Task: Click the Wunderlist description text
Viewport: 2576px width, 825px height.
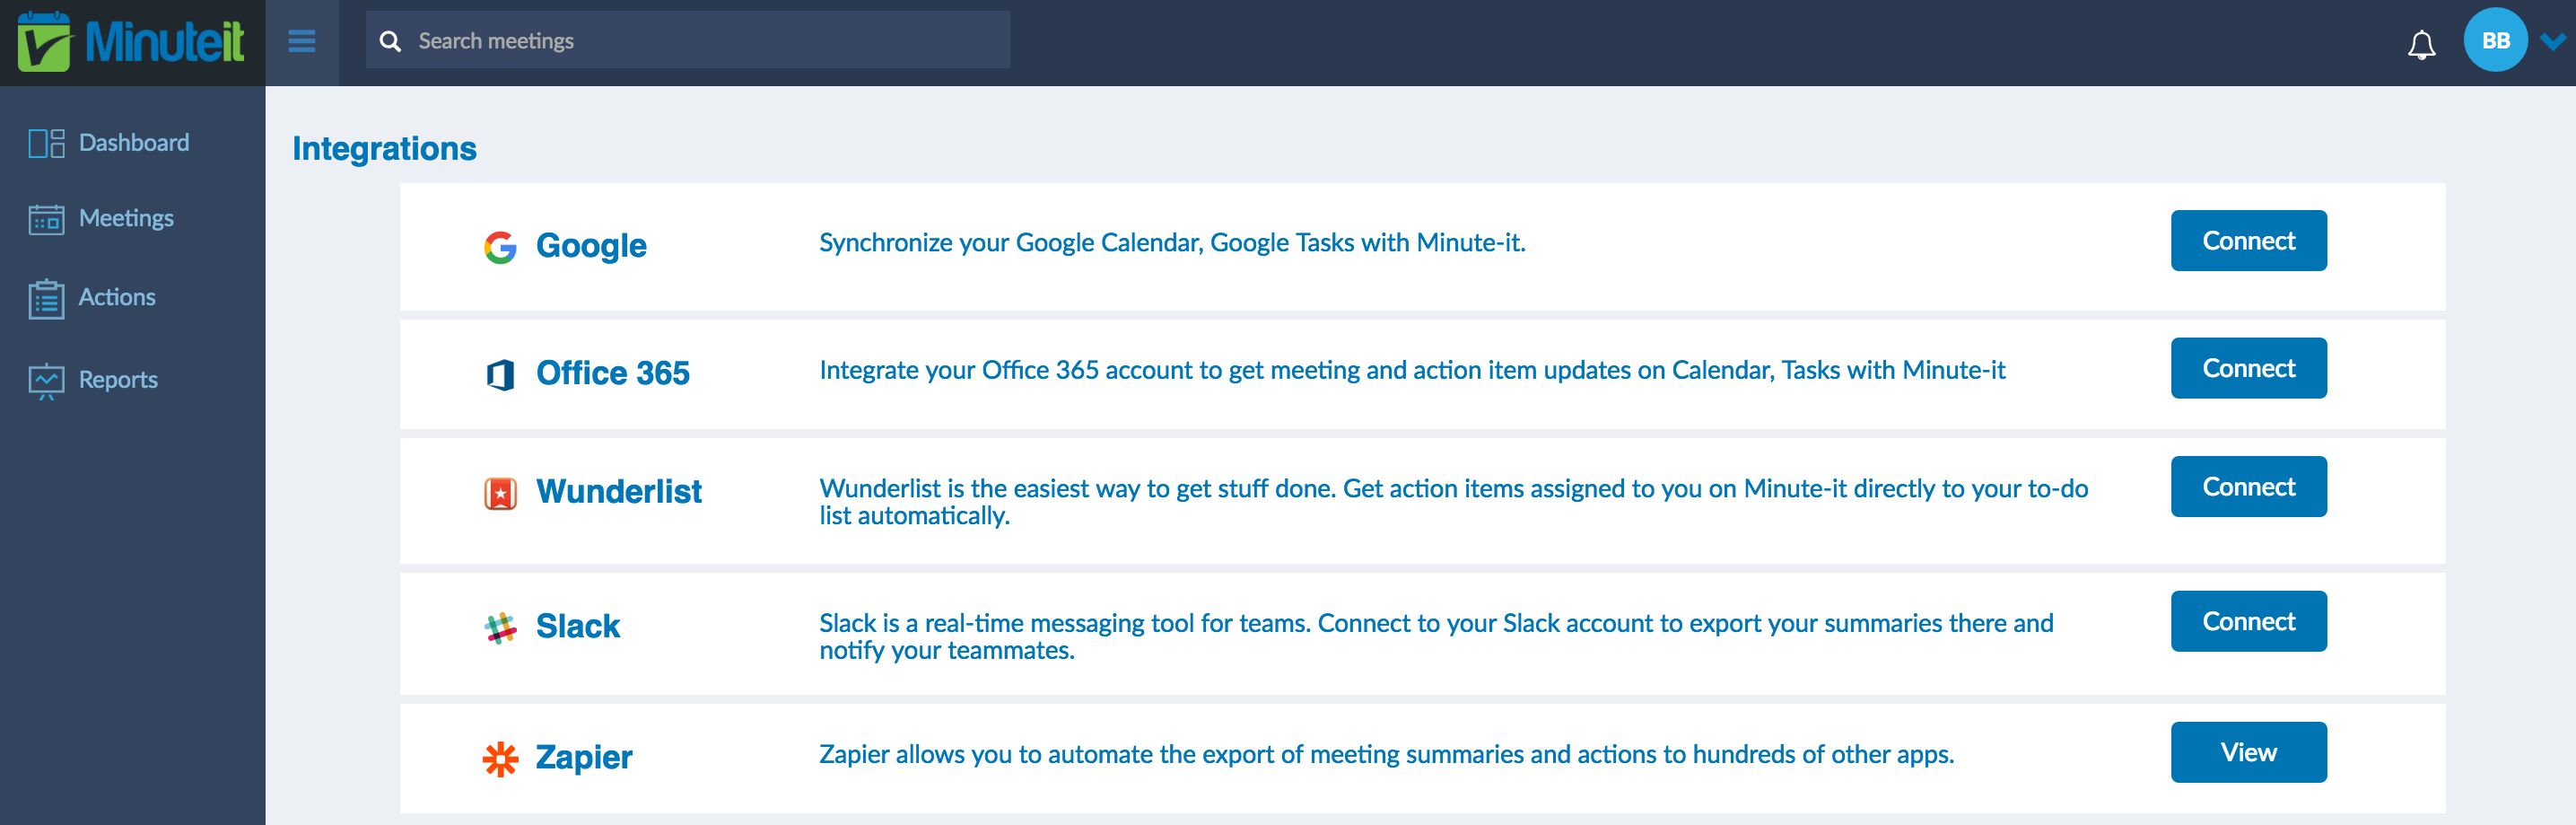Action: click(x=1453, y=502)
